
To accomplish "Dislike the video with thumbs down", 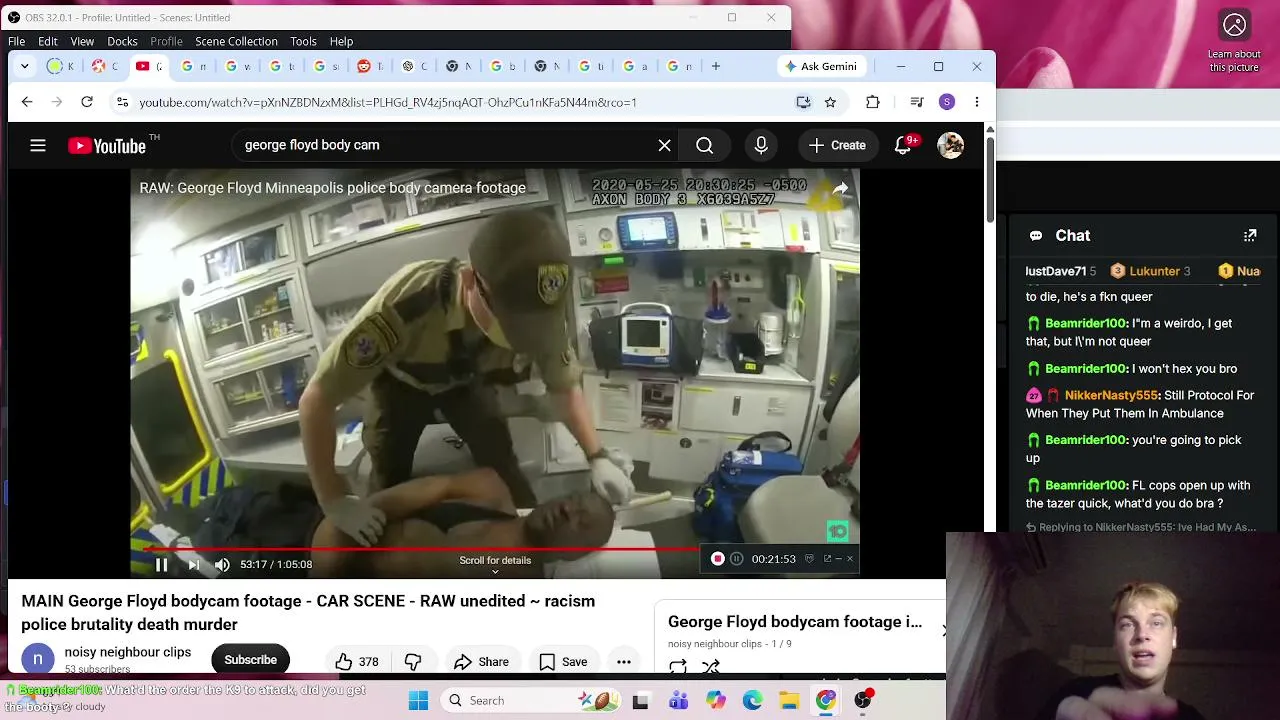I will (412, 661).
